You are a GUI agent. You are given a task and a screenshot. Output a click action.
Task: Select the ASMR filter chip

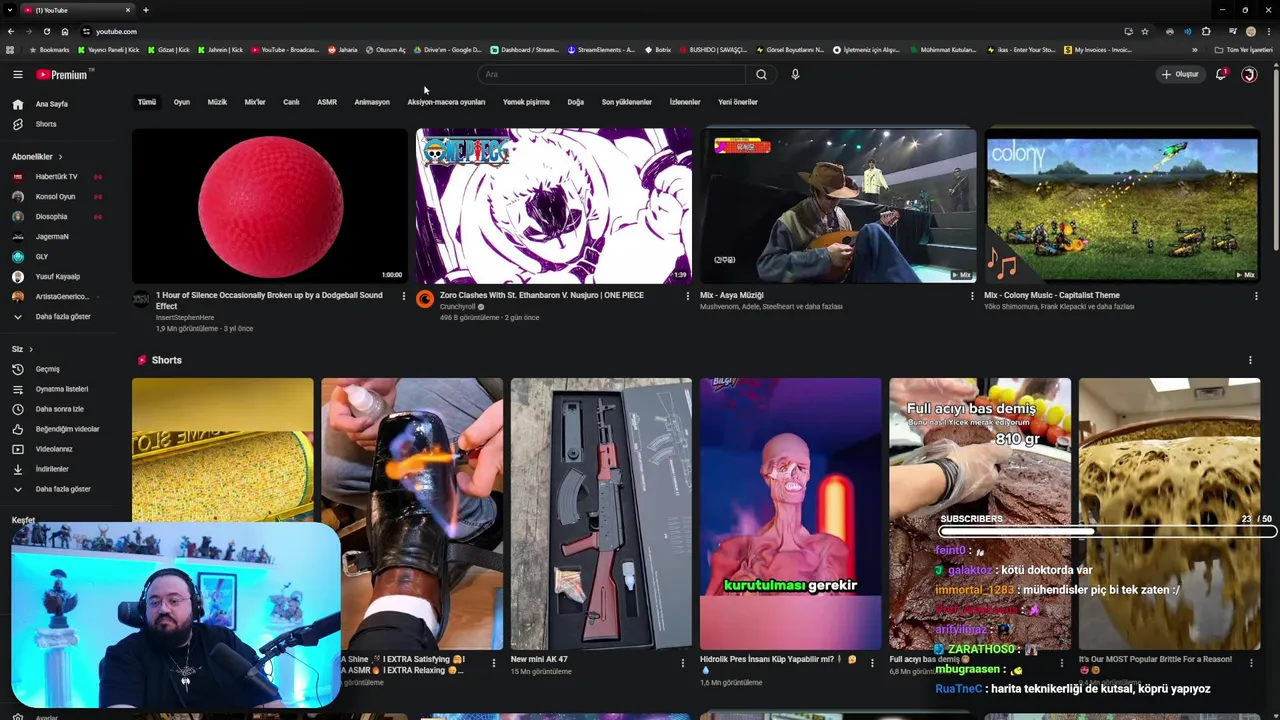click(327, 102)
